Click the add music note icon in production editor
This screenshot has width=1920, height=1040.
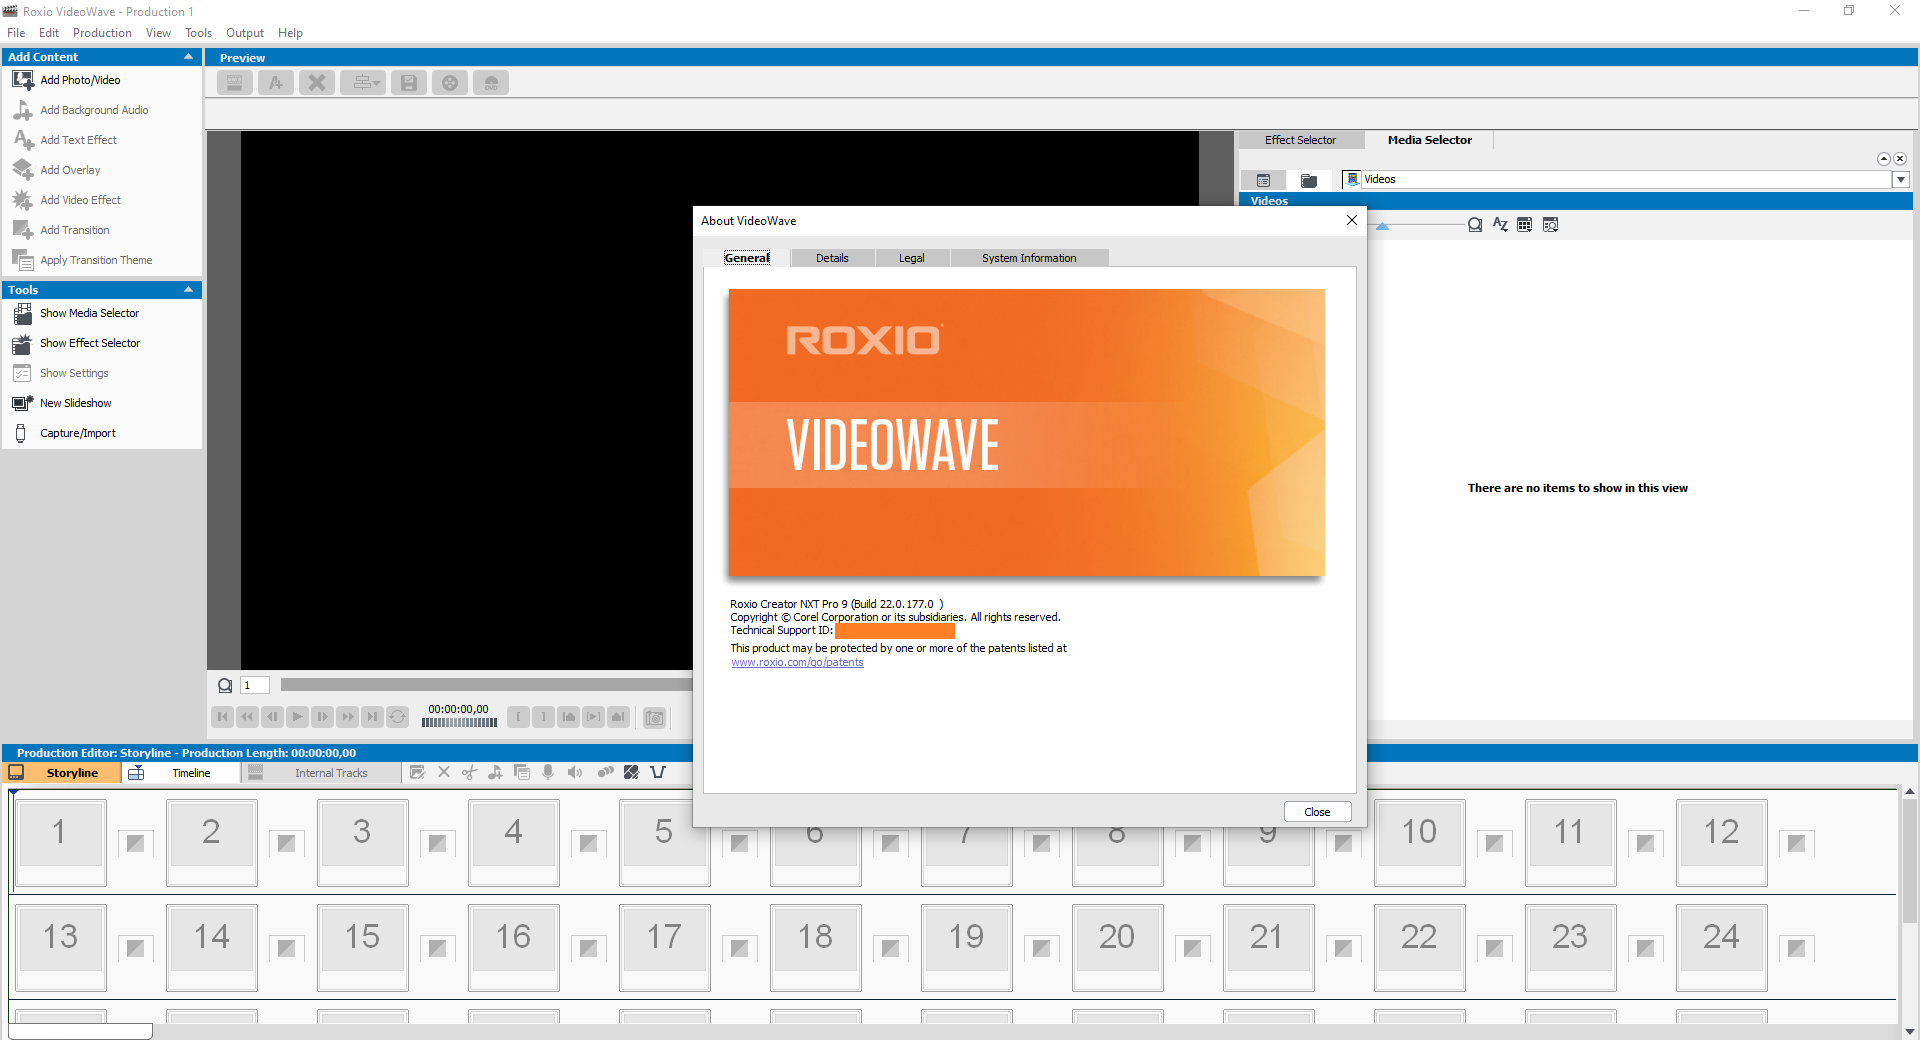pos(495,772)
